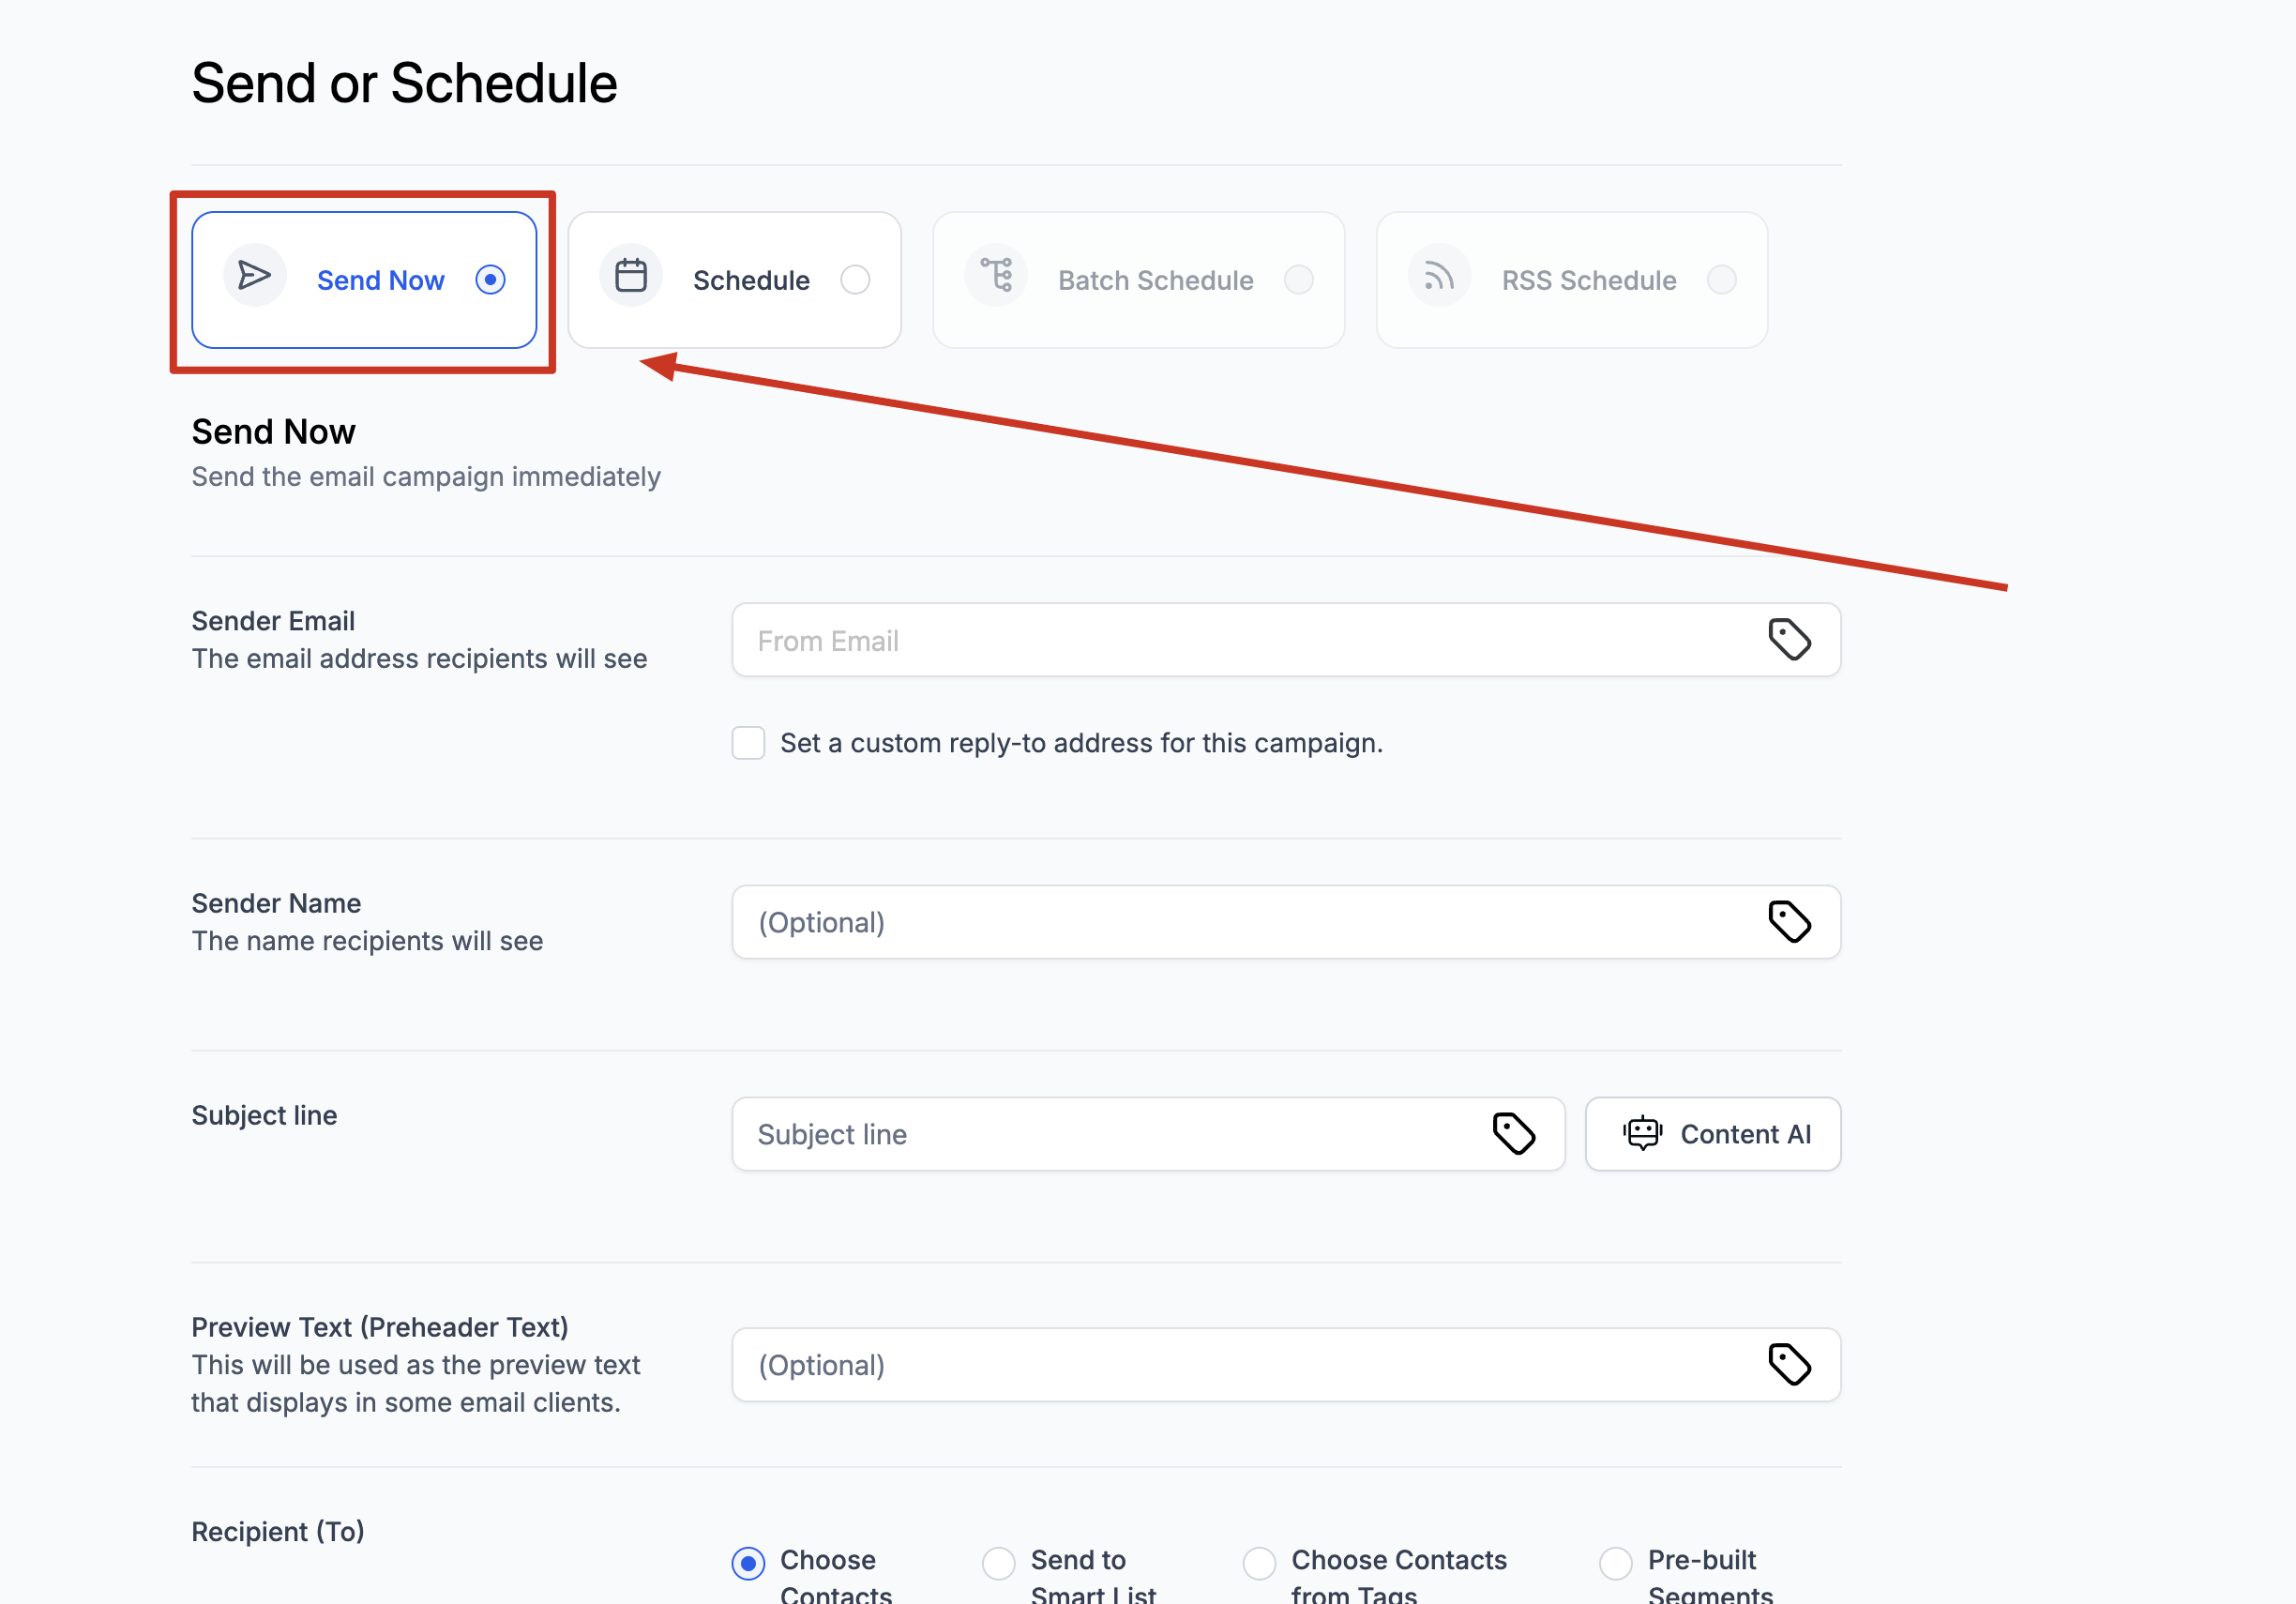Open tag picker in Preview Text field

coord(1789,1365)
